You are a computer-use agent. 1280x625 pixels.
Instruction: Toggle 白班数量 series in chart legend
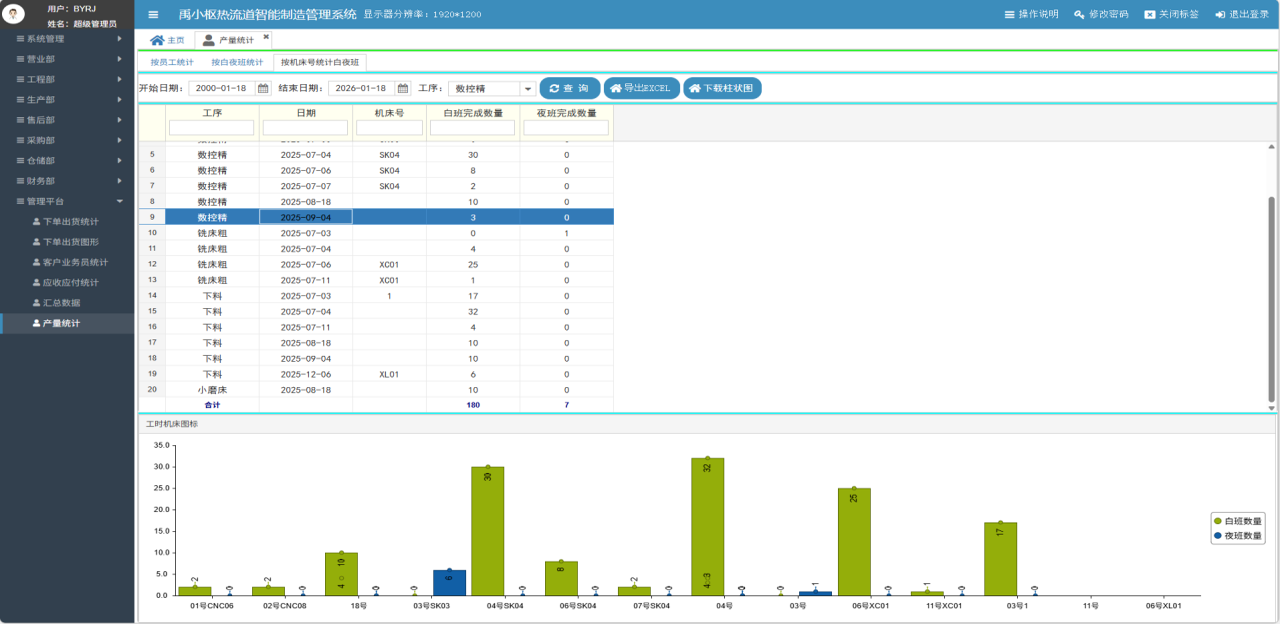[x=1237, y=521]
